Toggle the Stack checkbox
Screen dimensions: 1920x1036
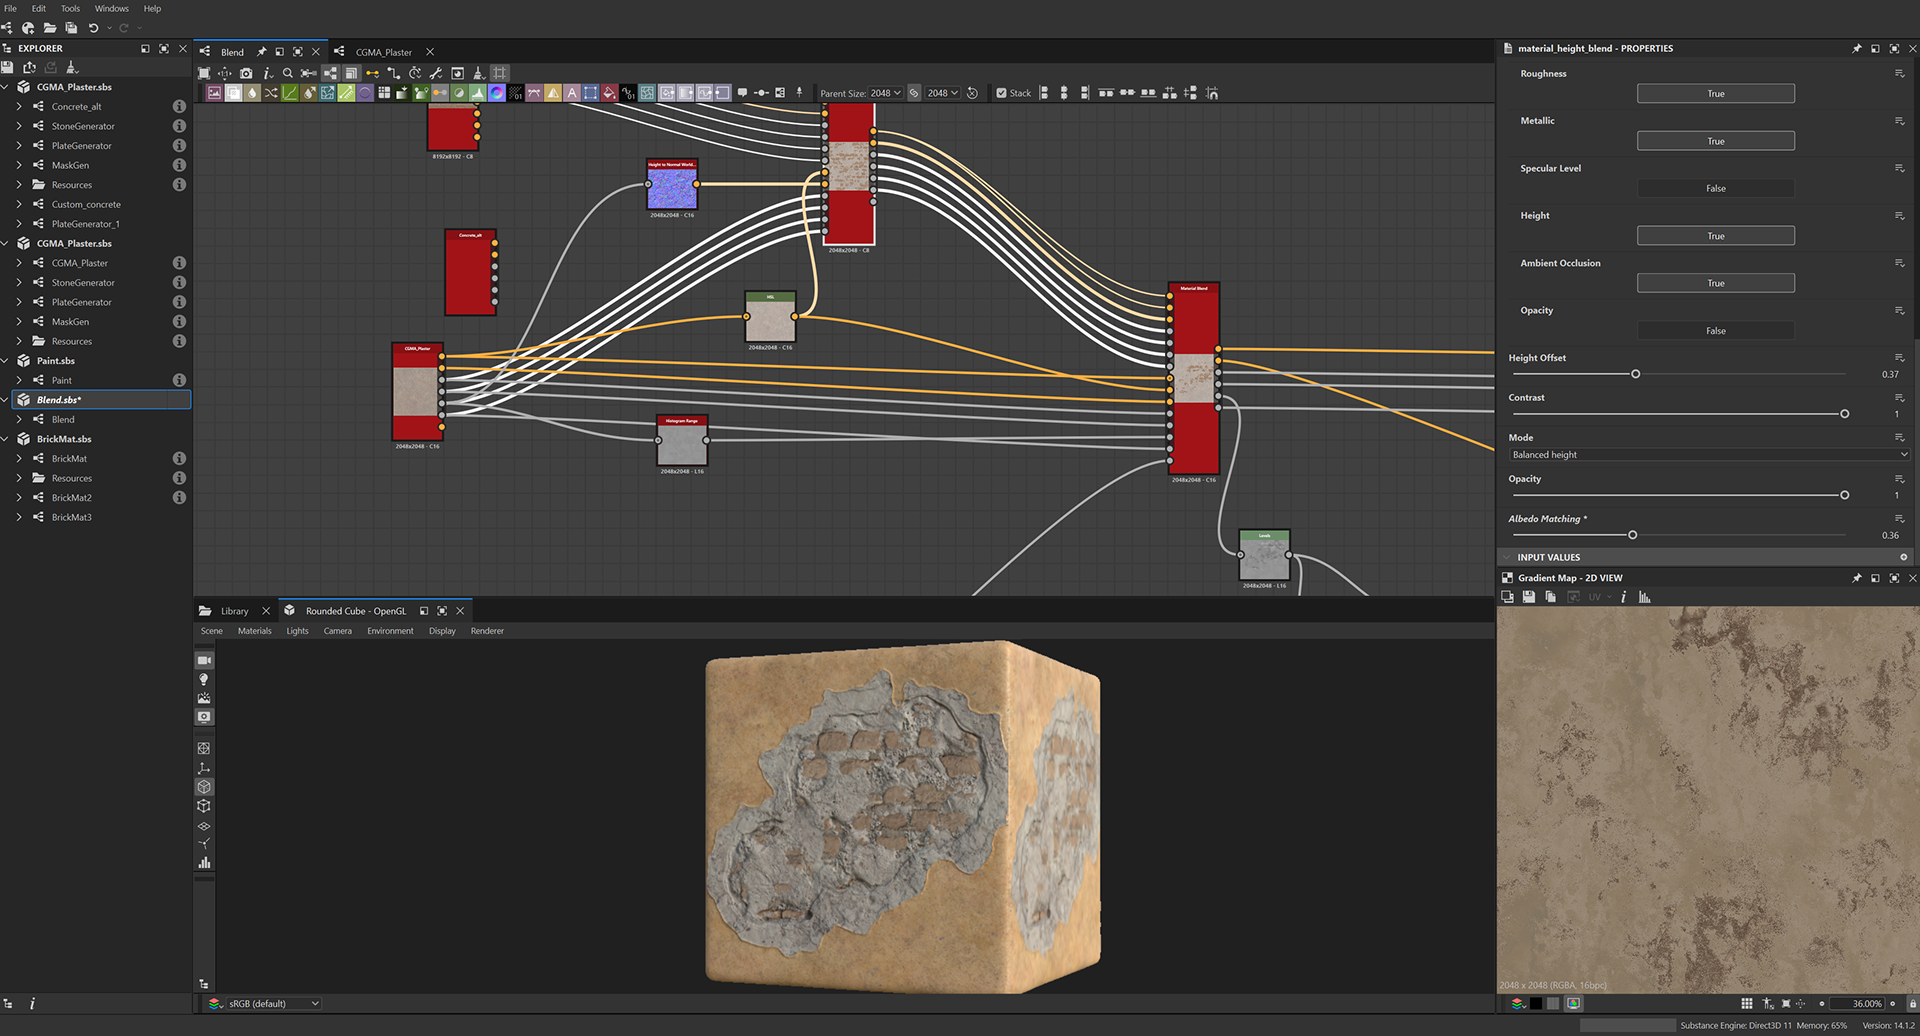(1002, 93)
